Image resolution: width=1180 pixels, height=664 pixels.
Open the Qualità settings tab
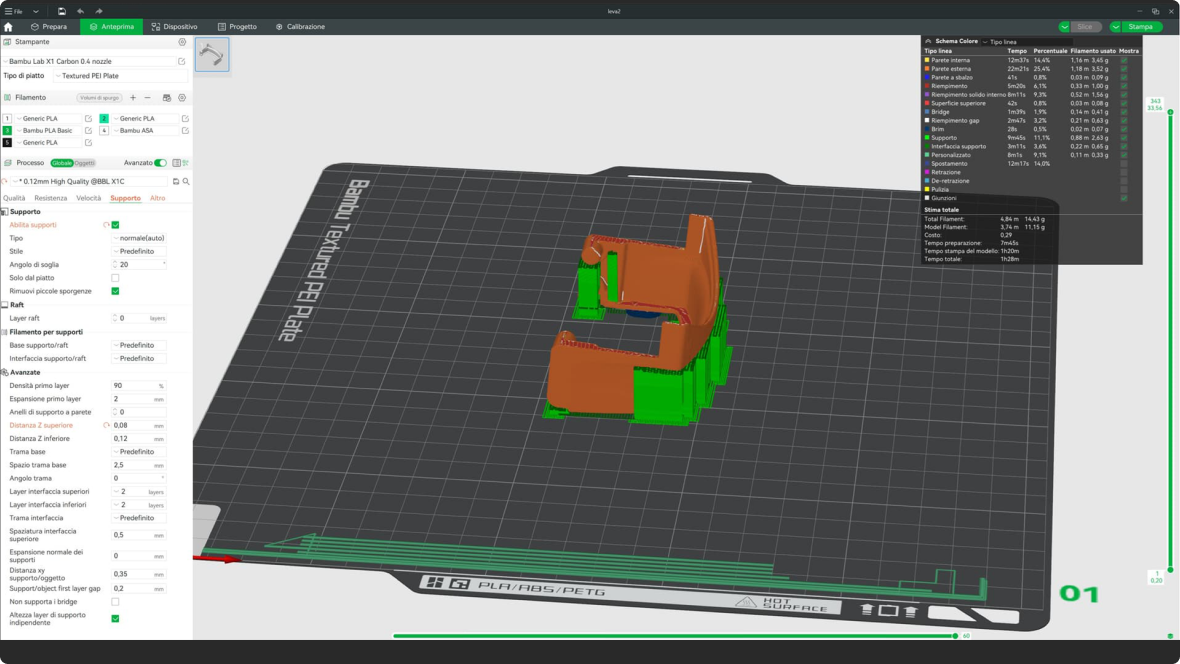[14, 198]
